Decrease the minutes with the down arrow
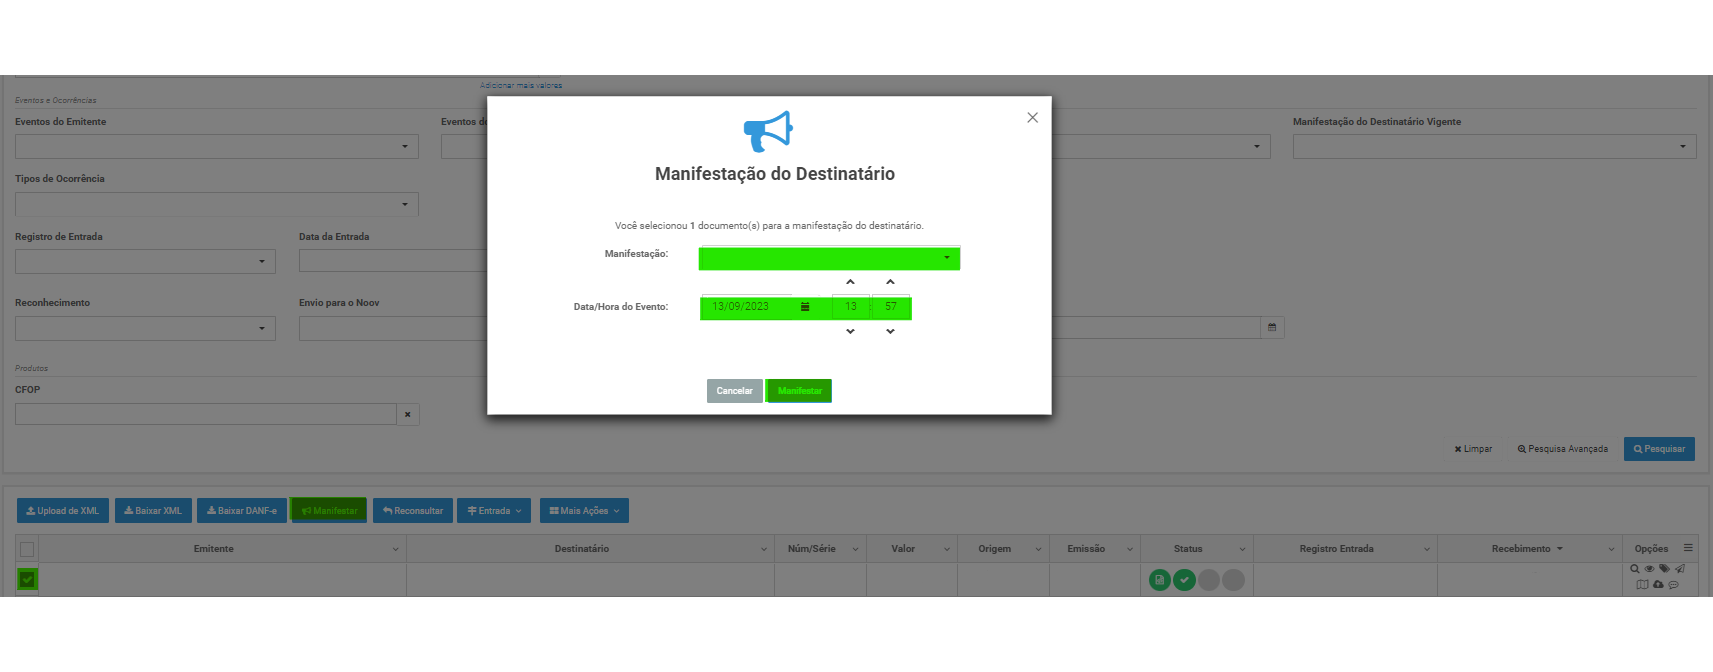The height and width of the screenshot is (672, 1713). click(890, 331)
